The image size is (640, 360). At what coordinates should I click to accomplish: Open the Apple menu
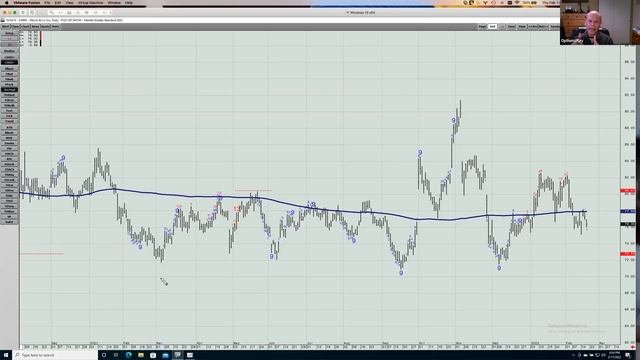click(x=6, y=2)
